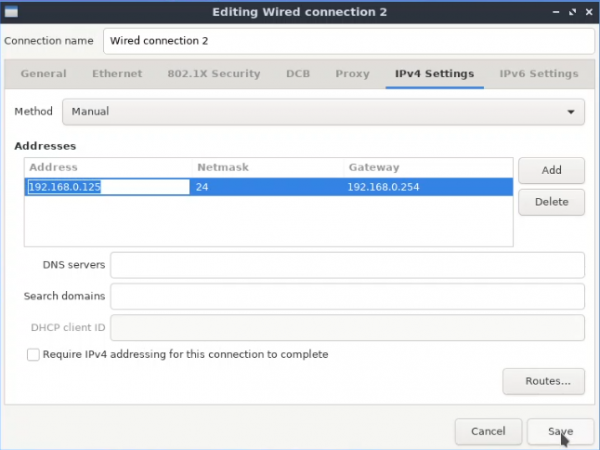The image size is (600, 450).
Task: Delete the selected address entry
Action: [551, 202]
